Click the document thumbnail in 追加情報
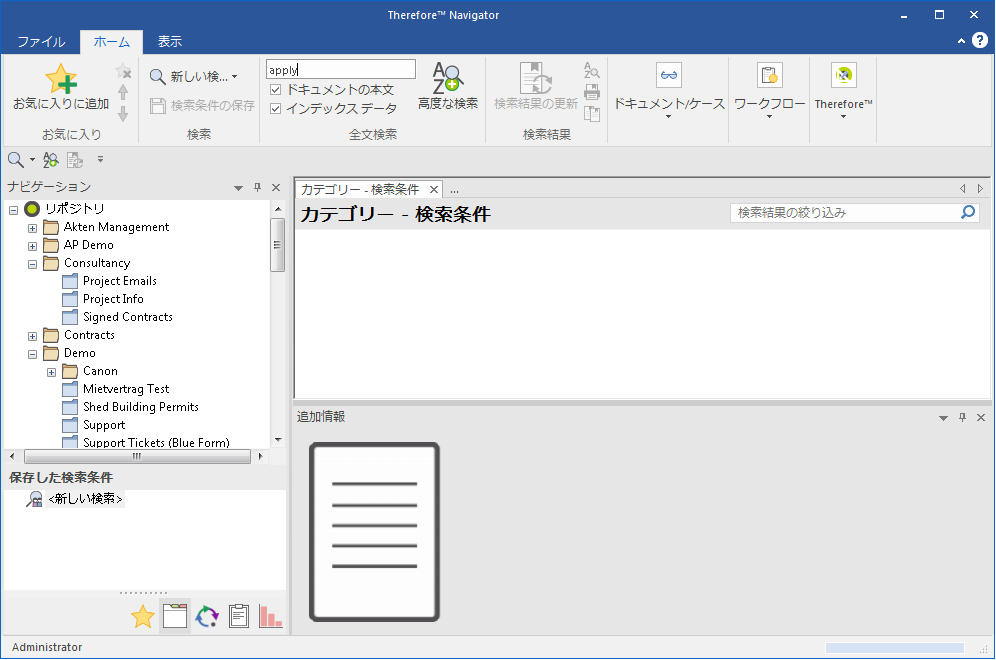996x660 pixels. pos(374,532)
